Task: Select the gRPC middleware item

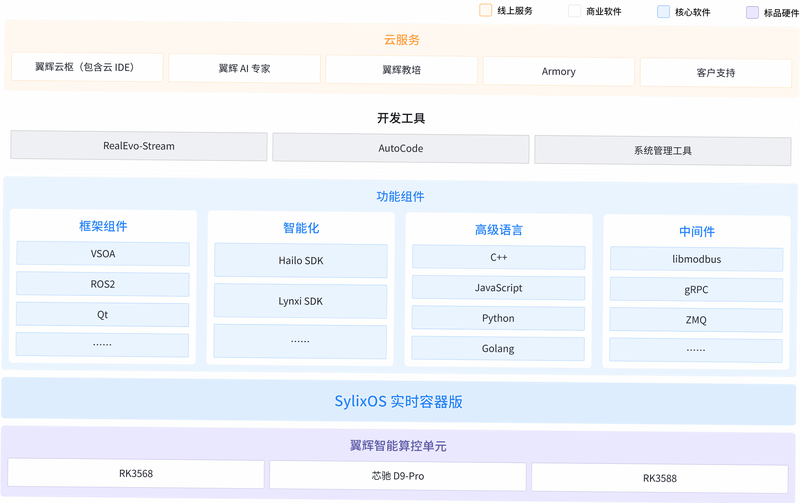Action: (x=696, y=290)
